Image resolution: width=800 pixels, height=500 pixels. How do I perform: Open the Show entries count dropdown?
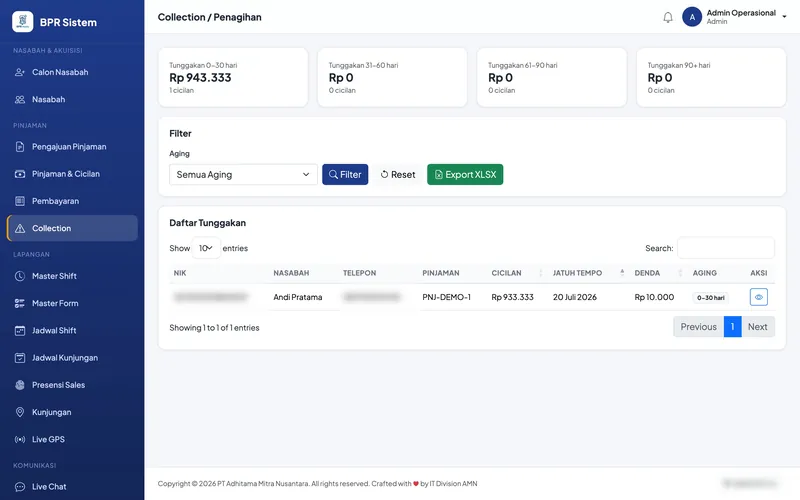(206, 248)
